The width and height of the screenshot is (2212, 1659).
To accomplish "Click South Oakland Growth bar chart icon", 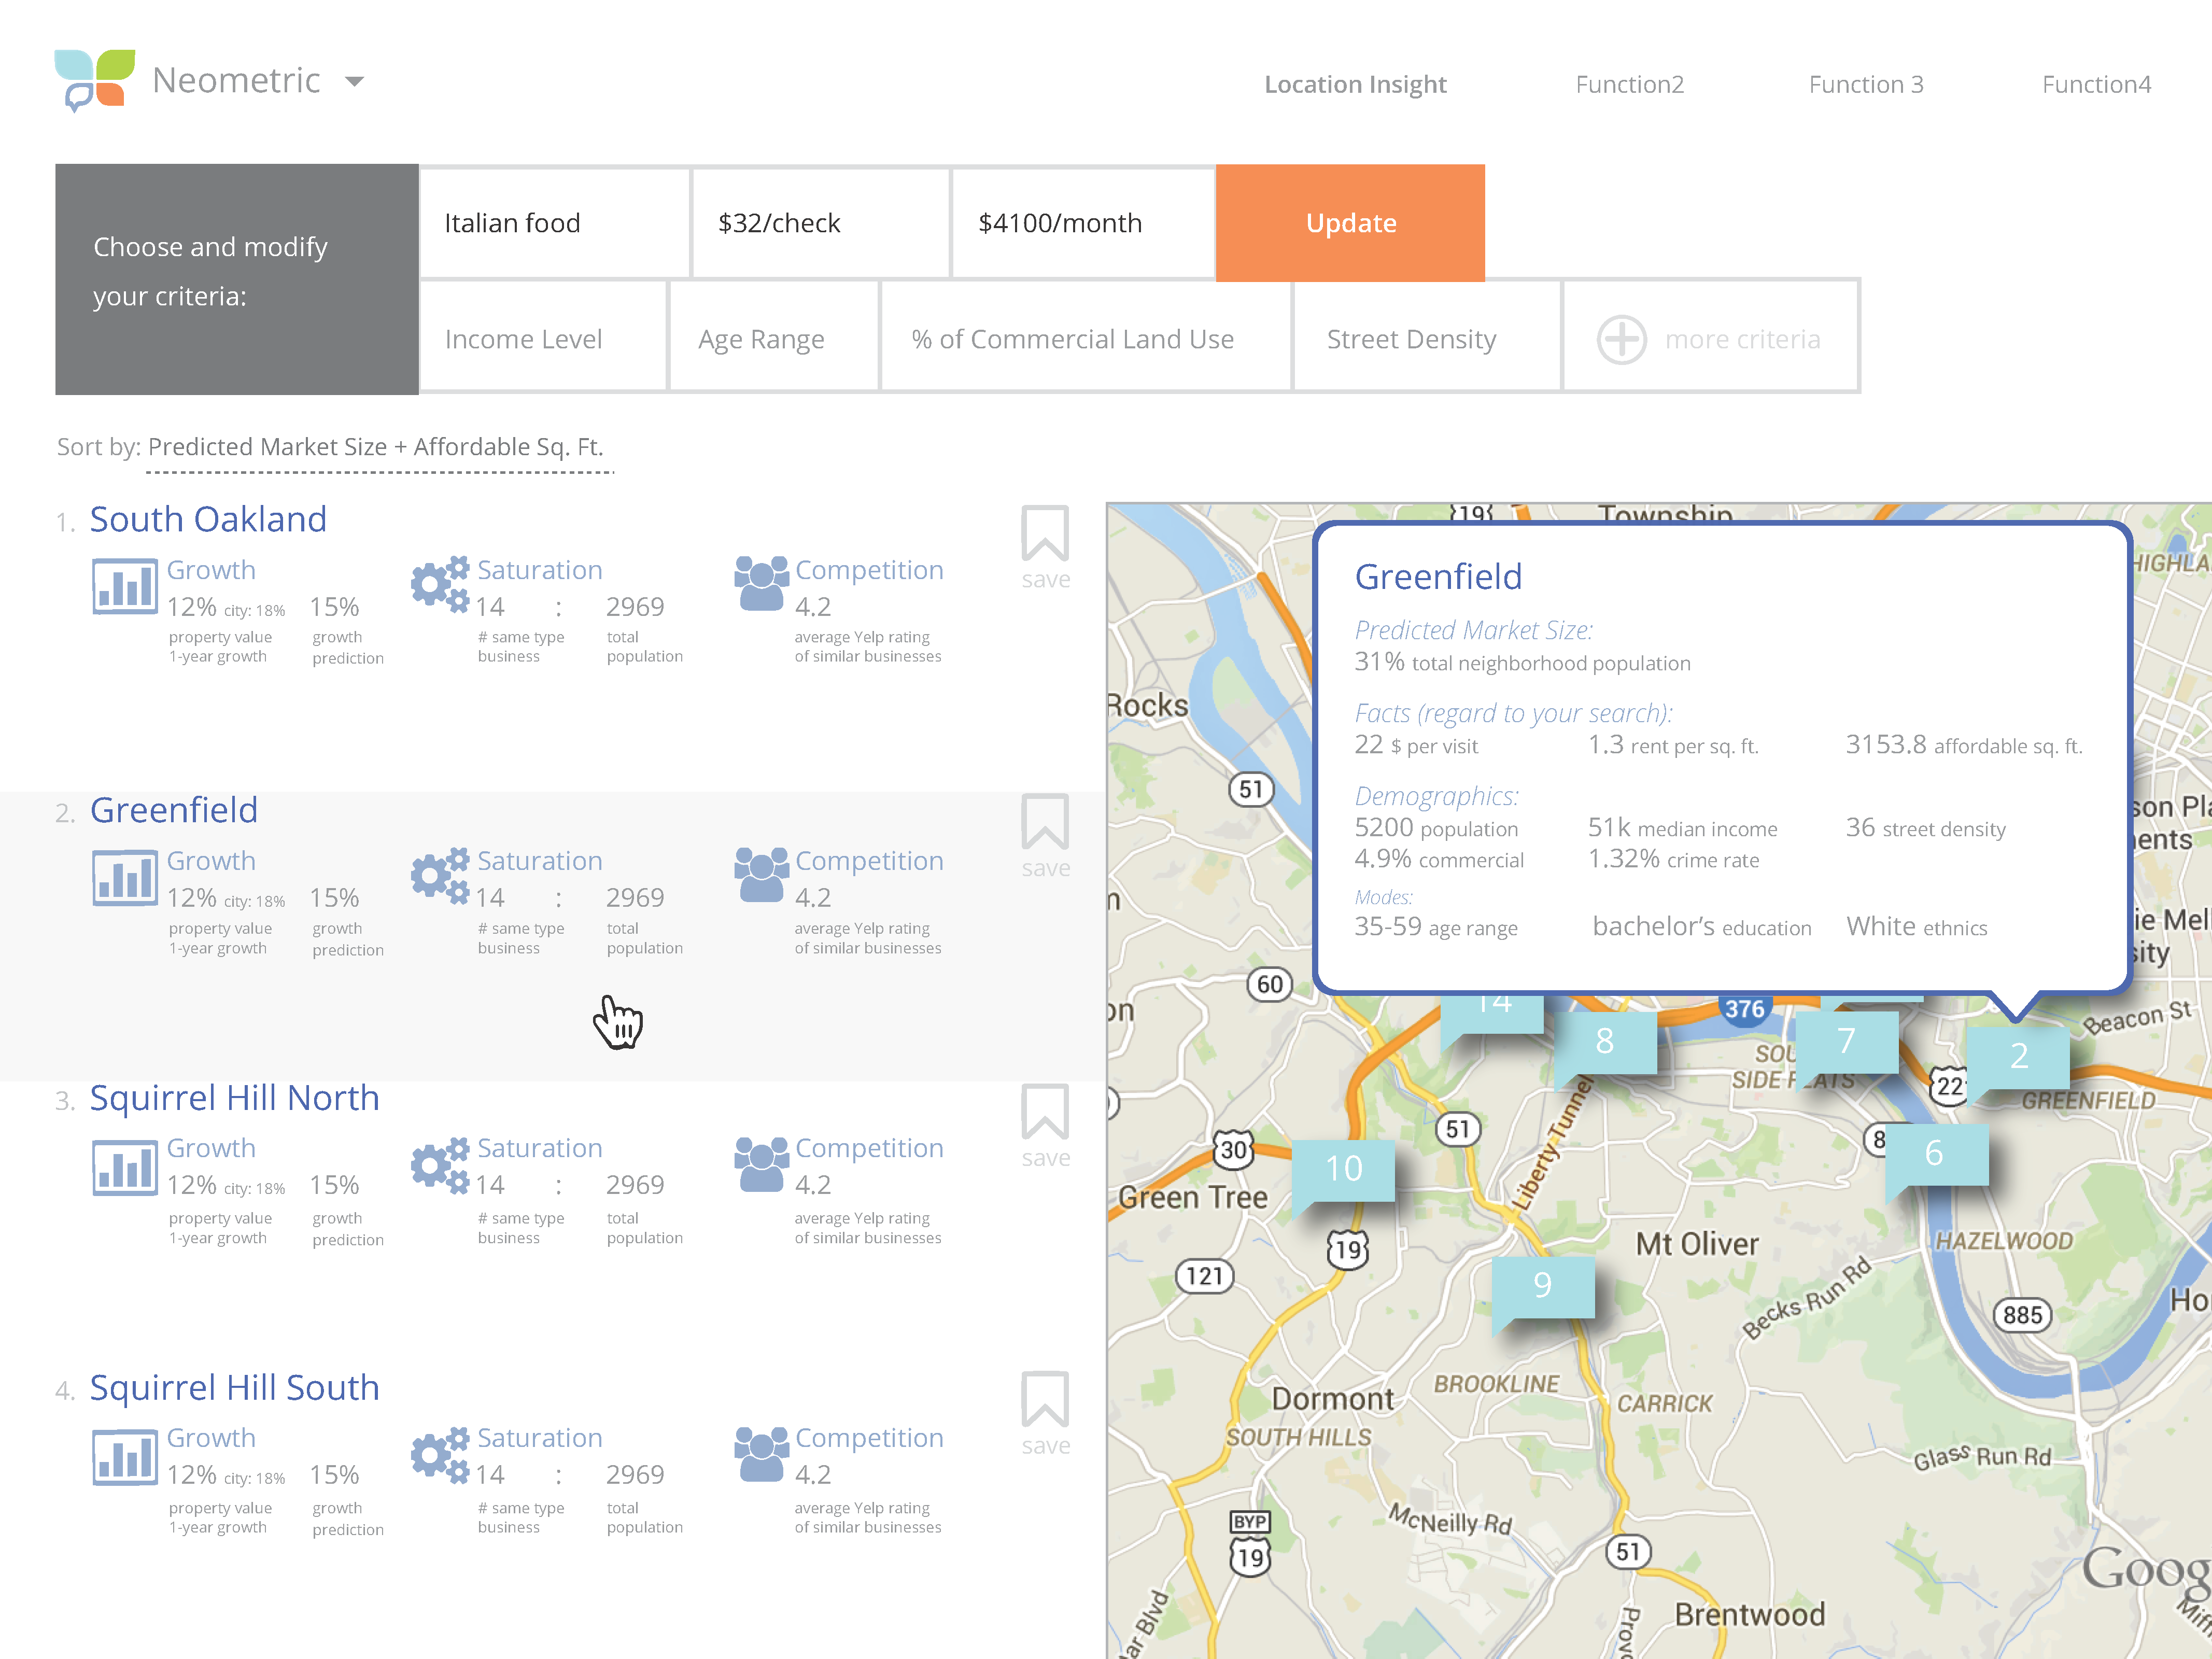I will pos(124,586).
